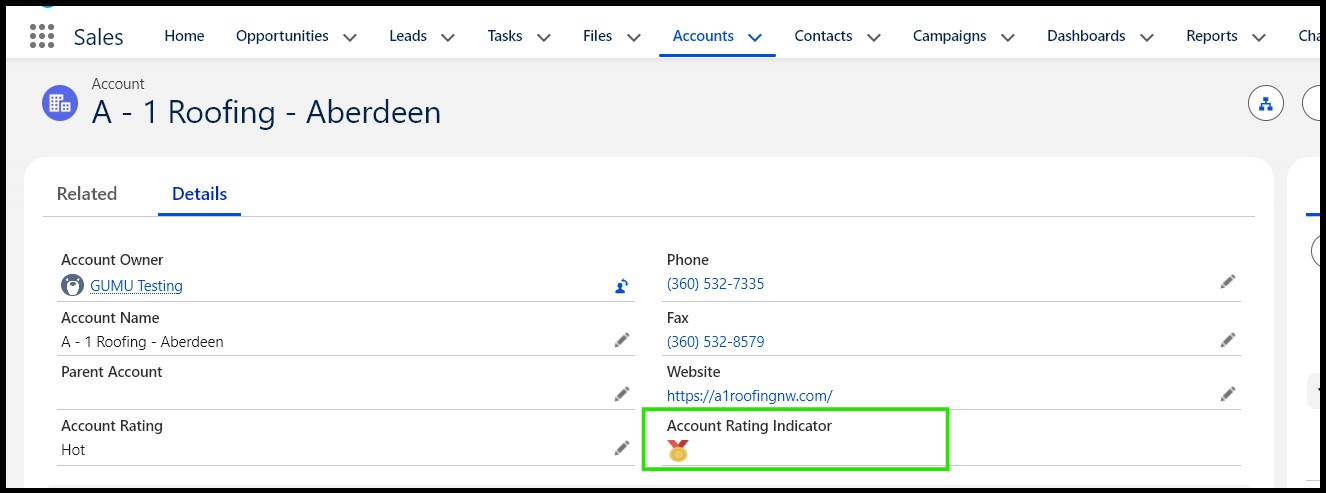Open the Reports navigation tab
The image size is (1326, 493).
point(1212,36)
